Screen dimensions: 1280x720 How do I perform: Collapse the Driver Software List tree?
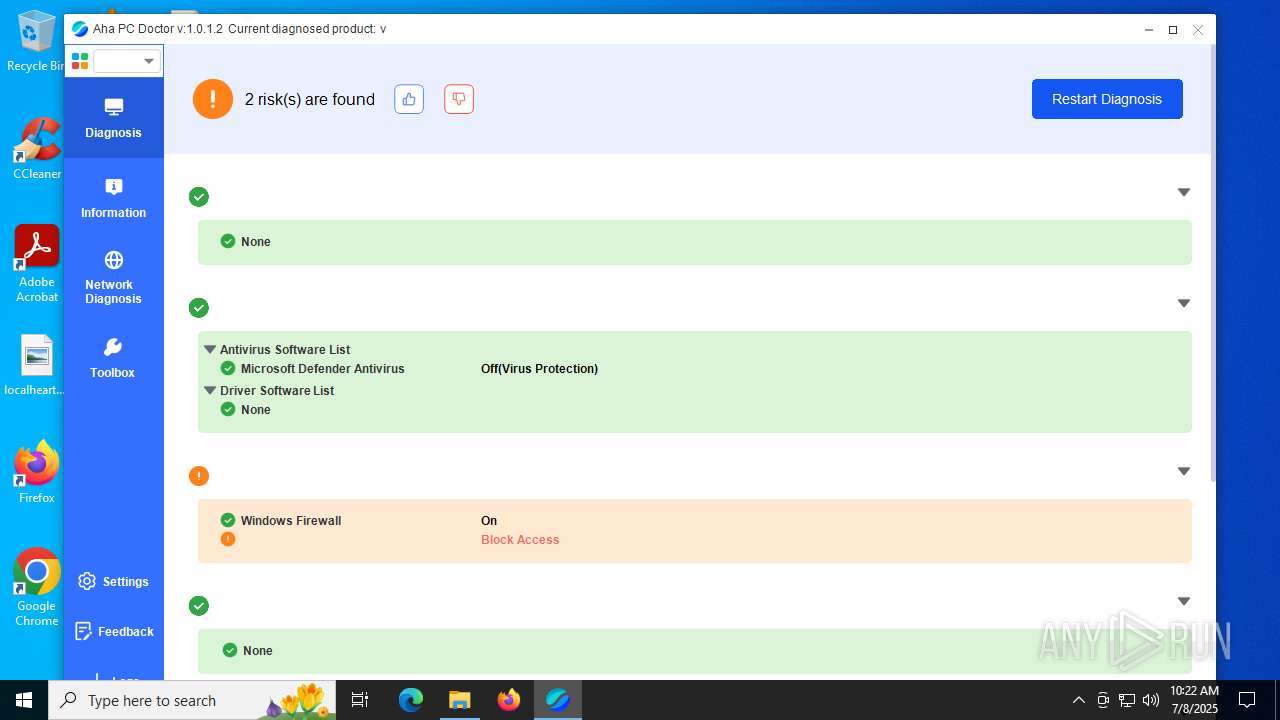210,391
